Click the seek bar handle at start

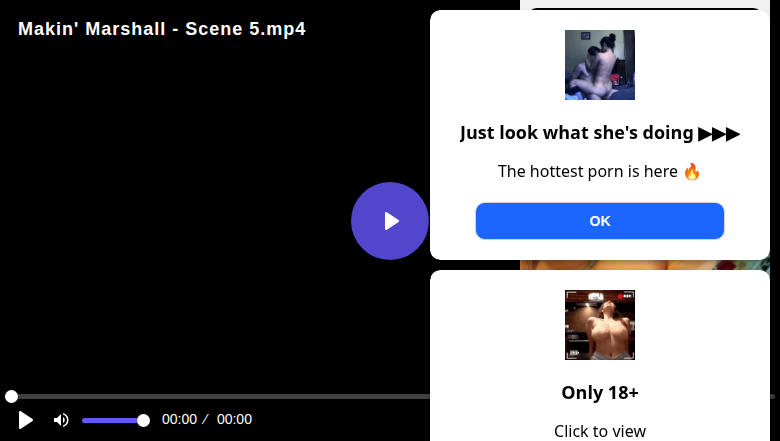coord(11,397)
